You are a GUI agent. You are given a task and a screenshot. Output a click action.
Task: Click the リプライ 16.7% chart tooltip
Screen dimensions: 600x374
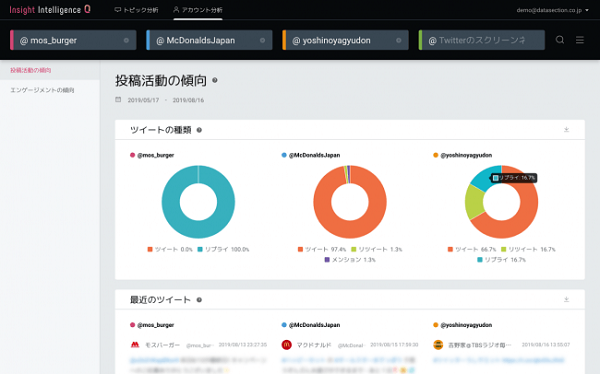[514, 178]
